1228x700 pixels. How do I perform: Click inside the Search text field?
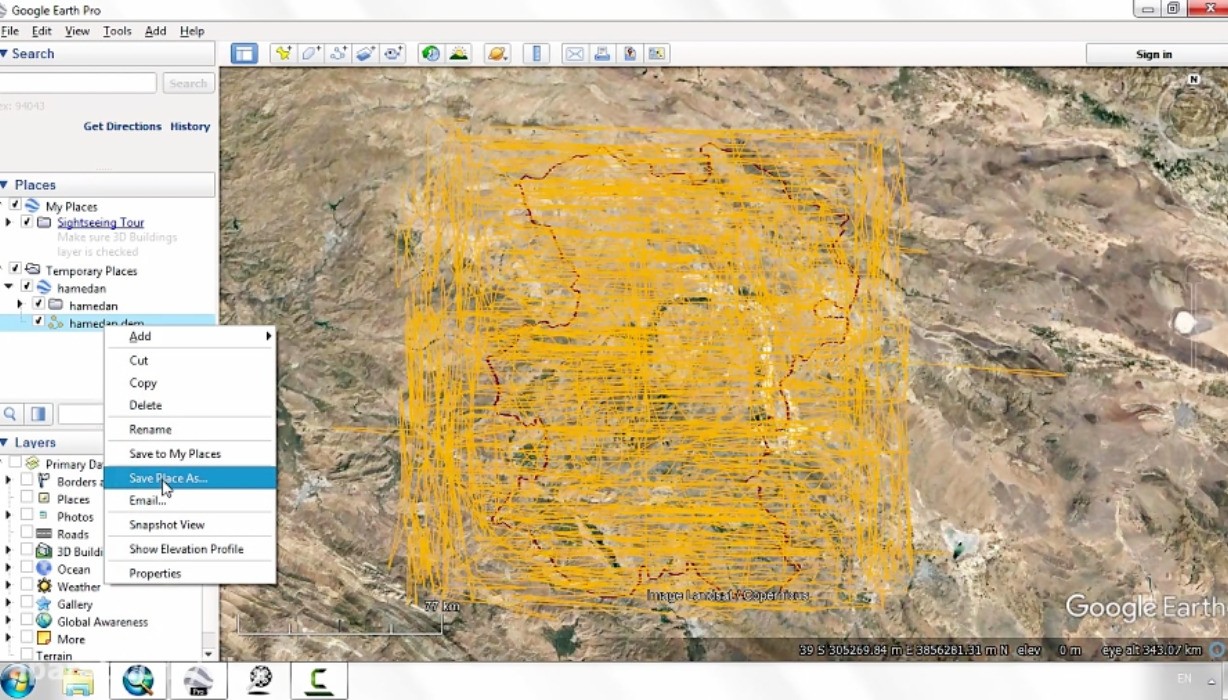78,84
